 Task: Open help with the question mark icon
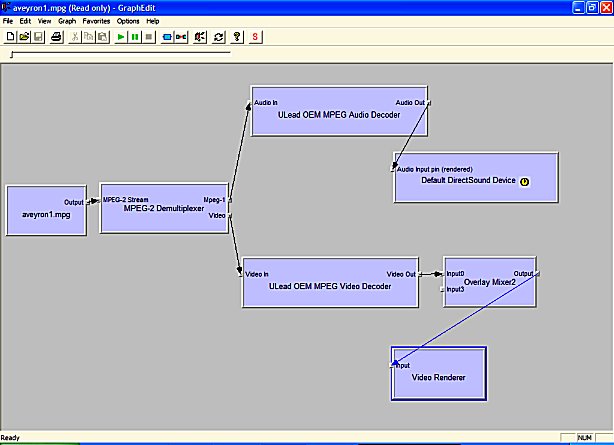tap(237, 37)
